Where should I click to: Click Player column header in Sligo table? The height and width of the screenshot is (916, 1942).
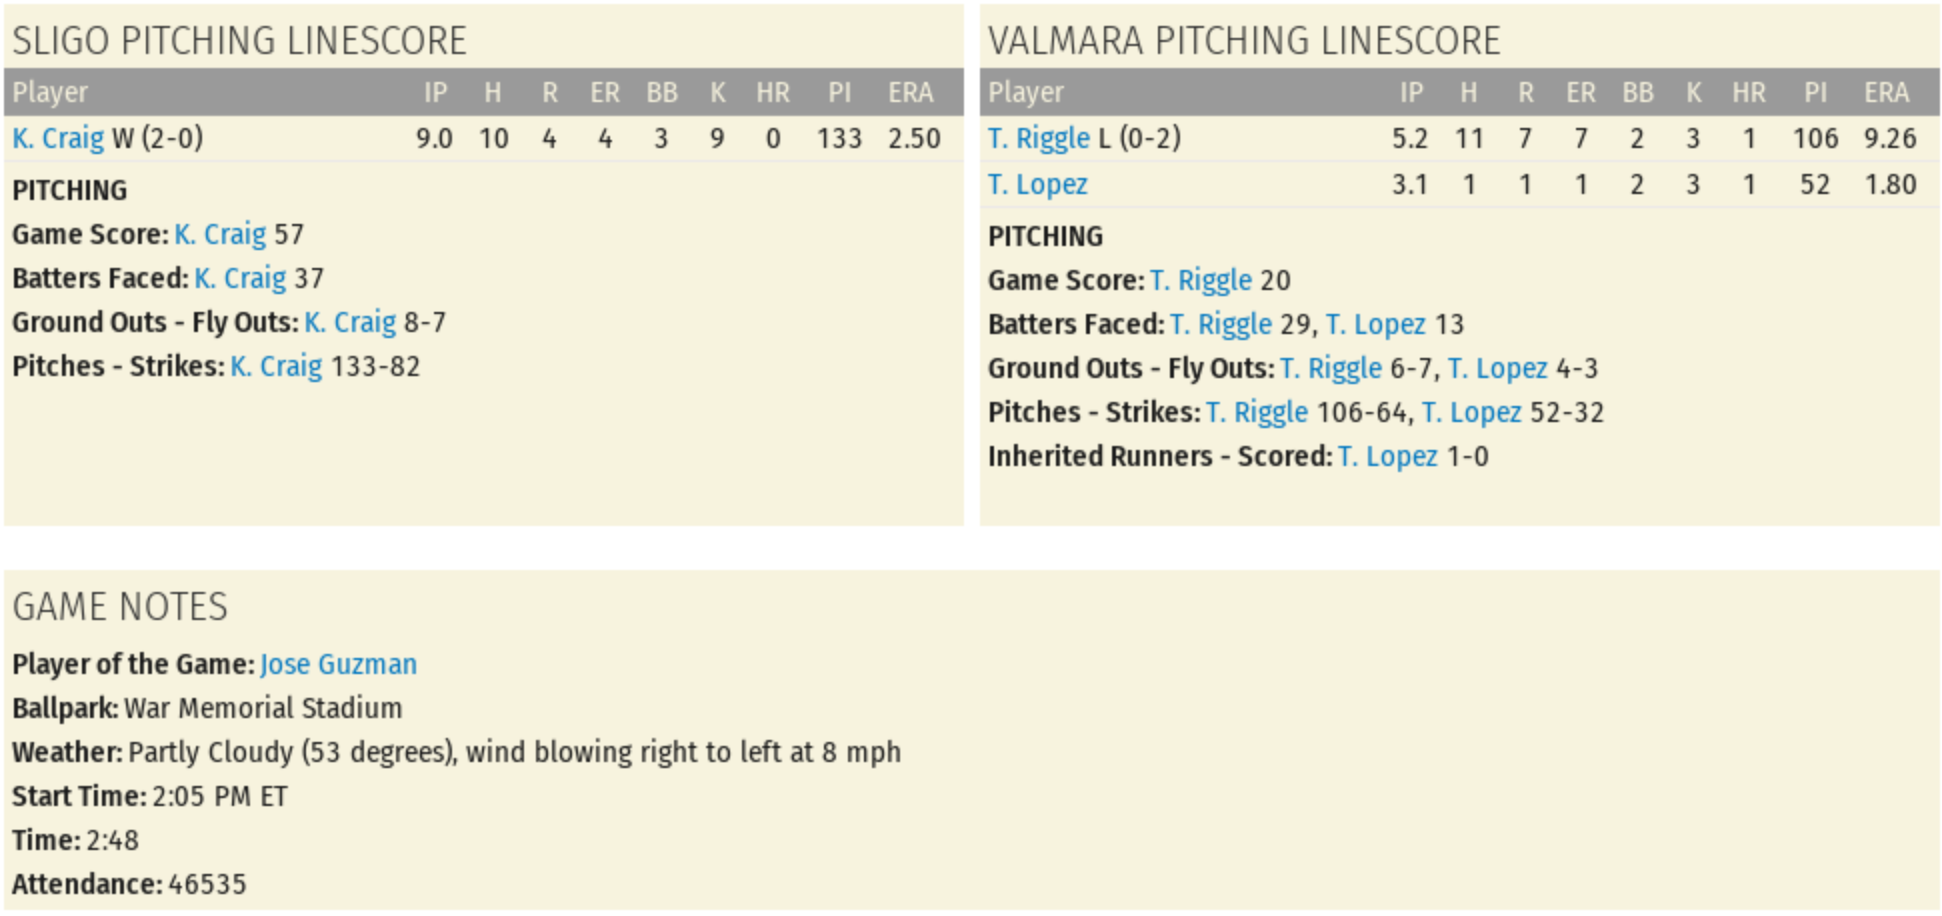coord(50,93)
